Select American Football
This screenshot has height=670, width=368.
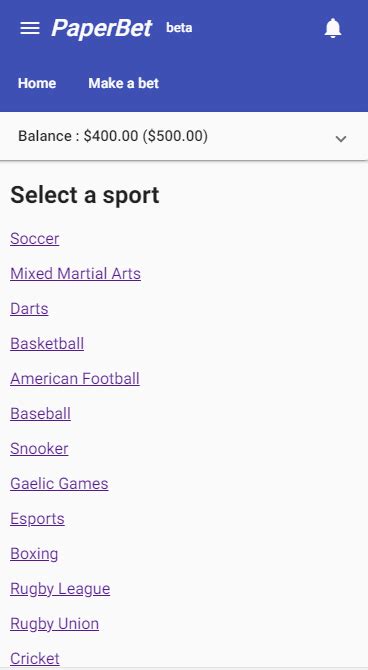click(75, 379)
